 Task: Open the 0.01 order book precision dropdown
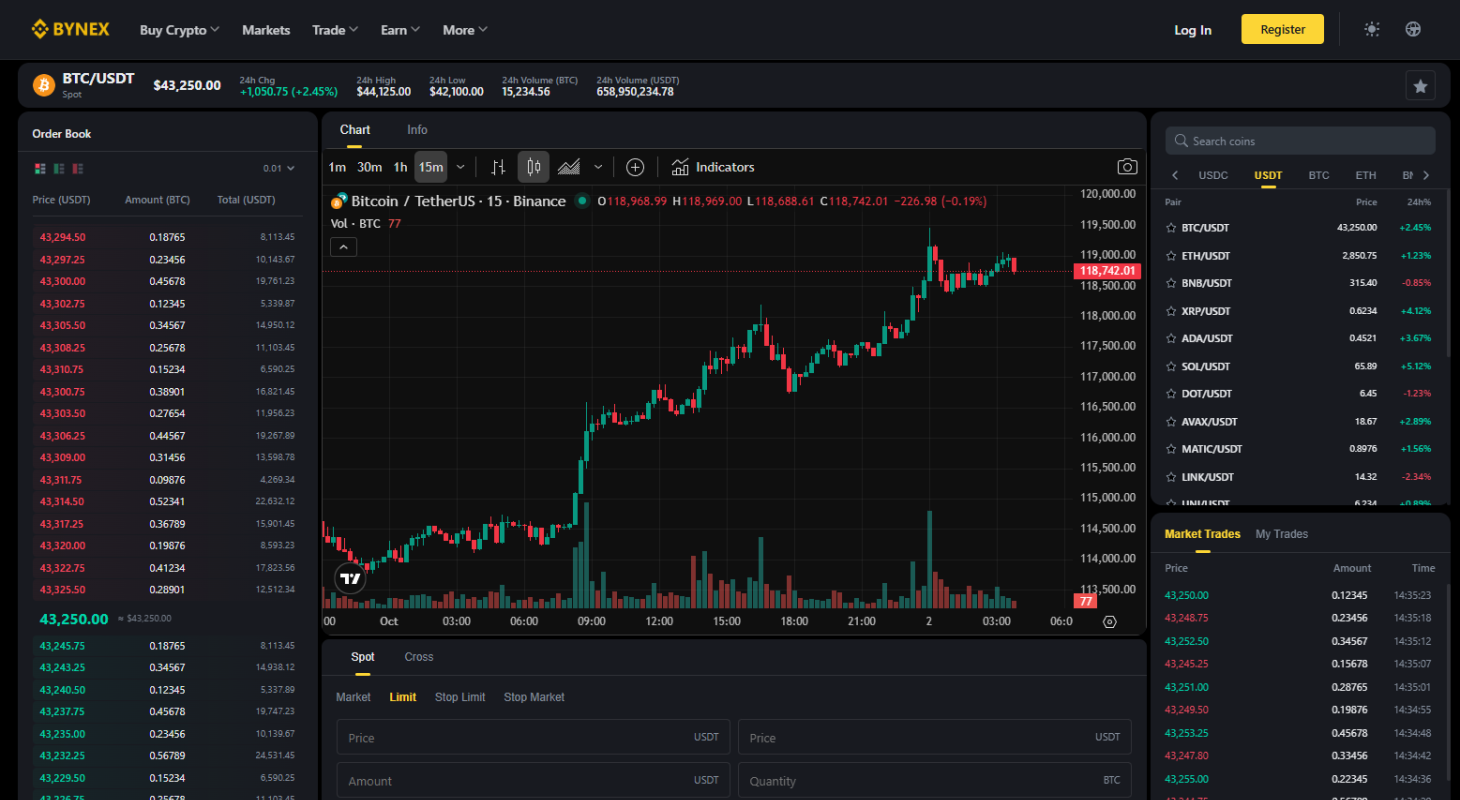pyautogui.click(x=278, y=169)
